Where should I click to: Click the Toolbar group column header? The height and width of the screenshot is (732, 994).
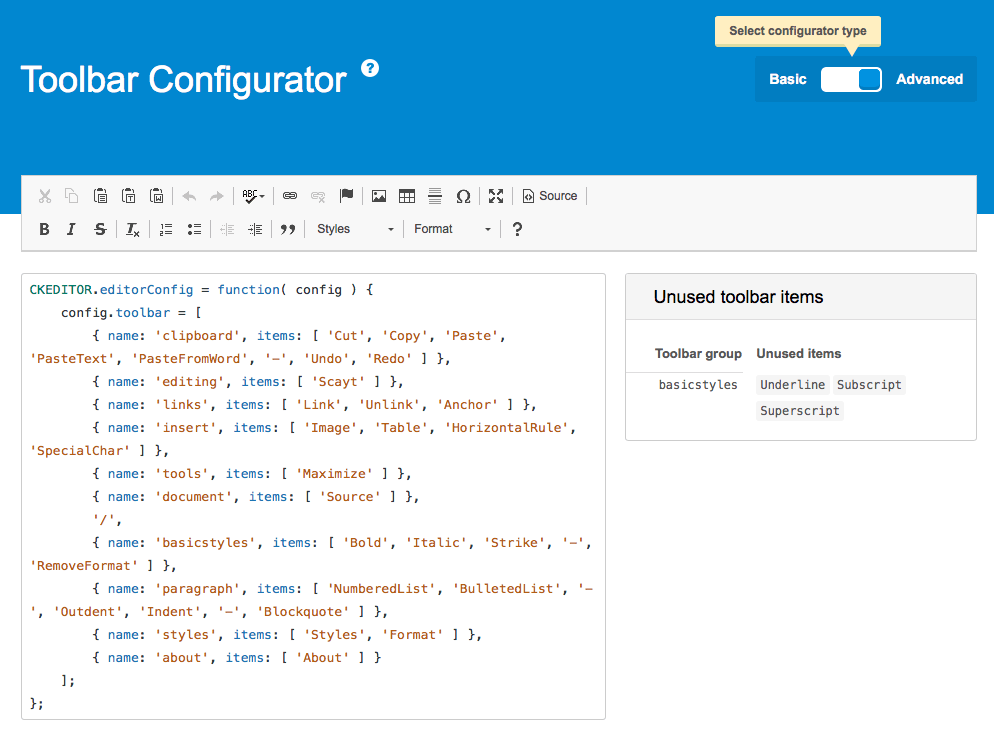tap(698, 354)
